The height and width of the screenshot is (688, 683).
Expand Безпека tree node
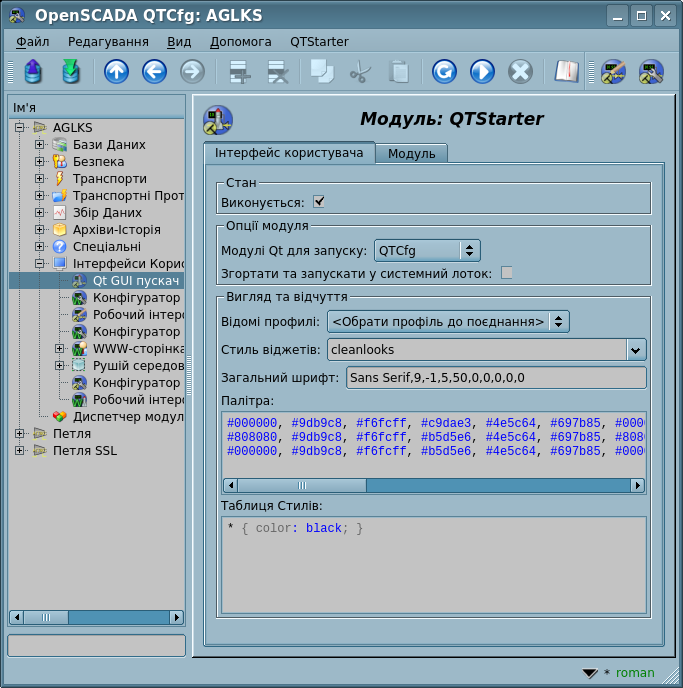point(39,161)
